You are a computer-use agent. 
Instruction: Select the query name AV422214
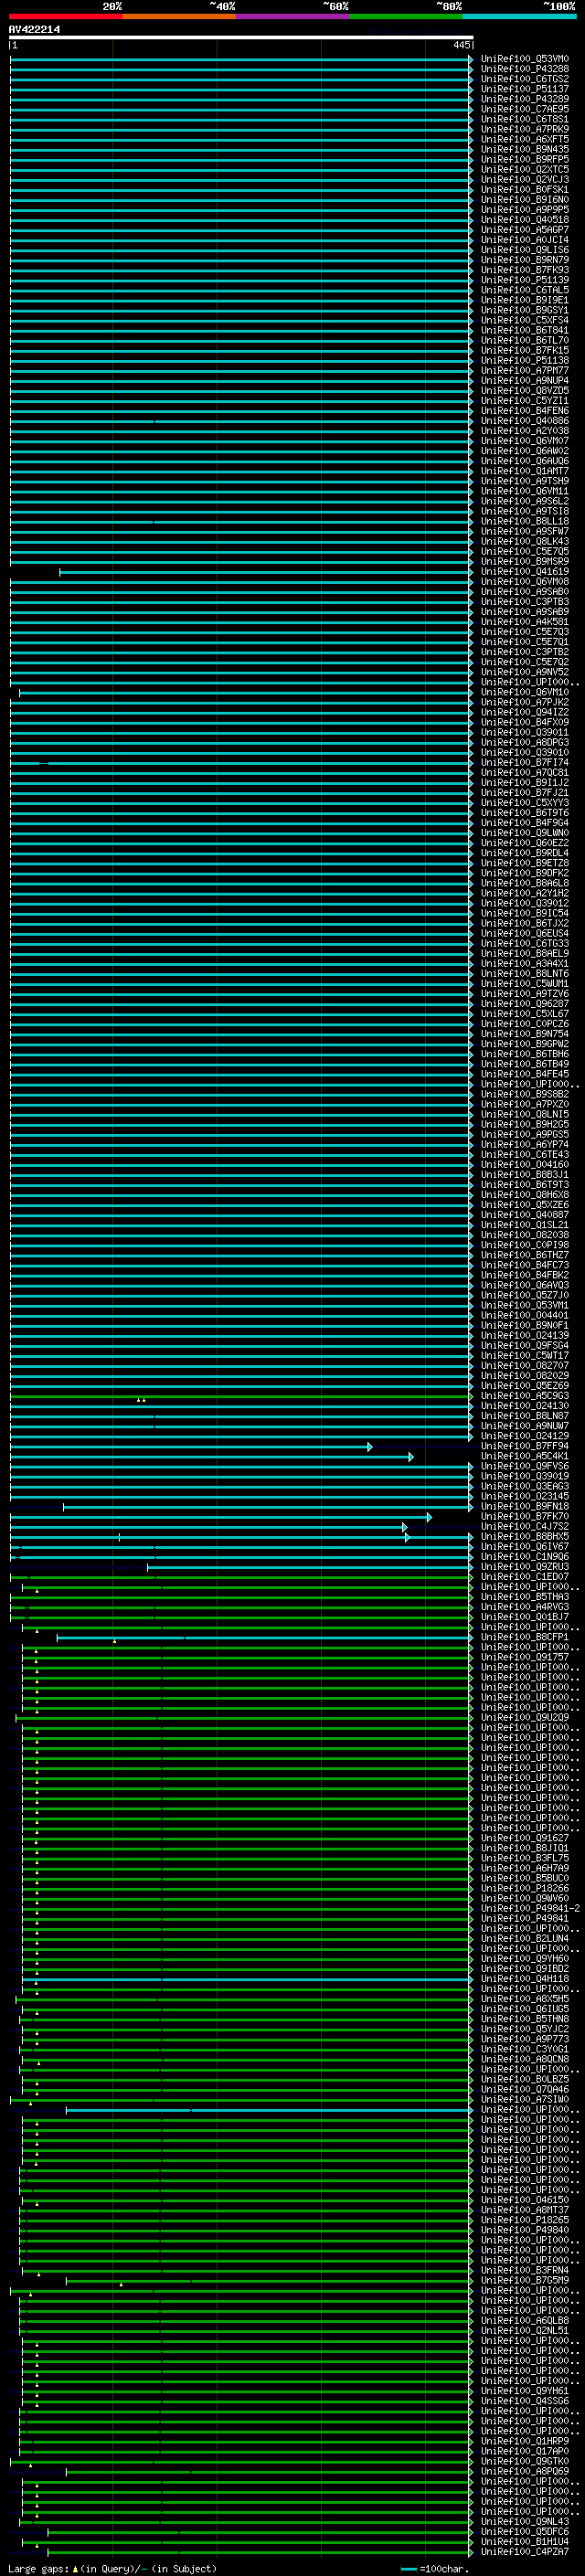point(34,29)
